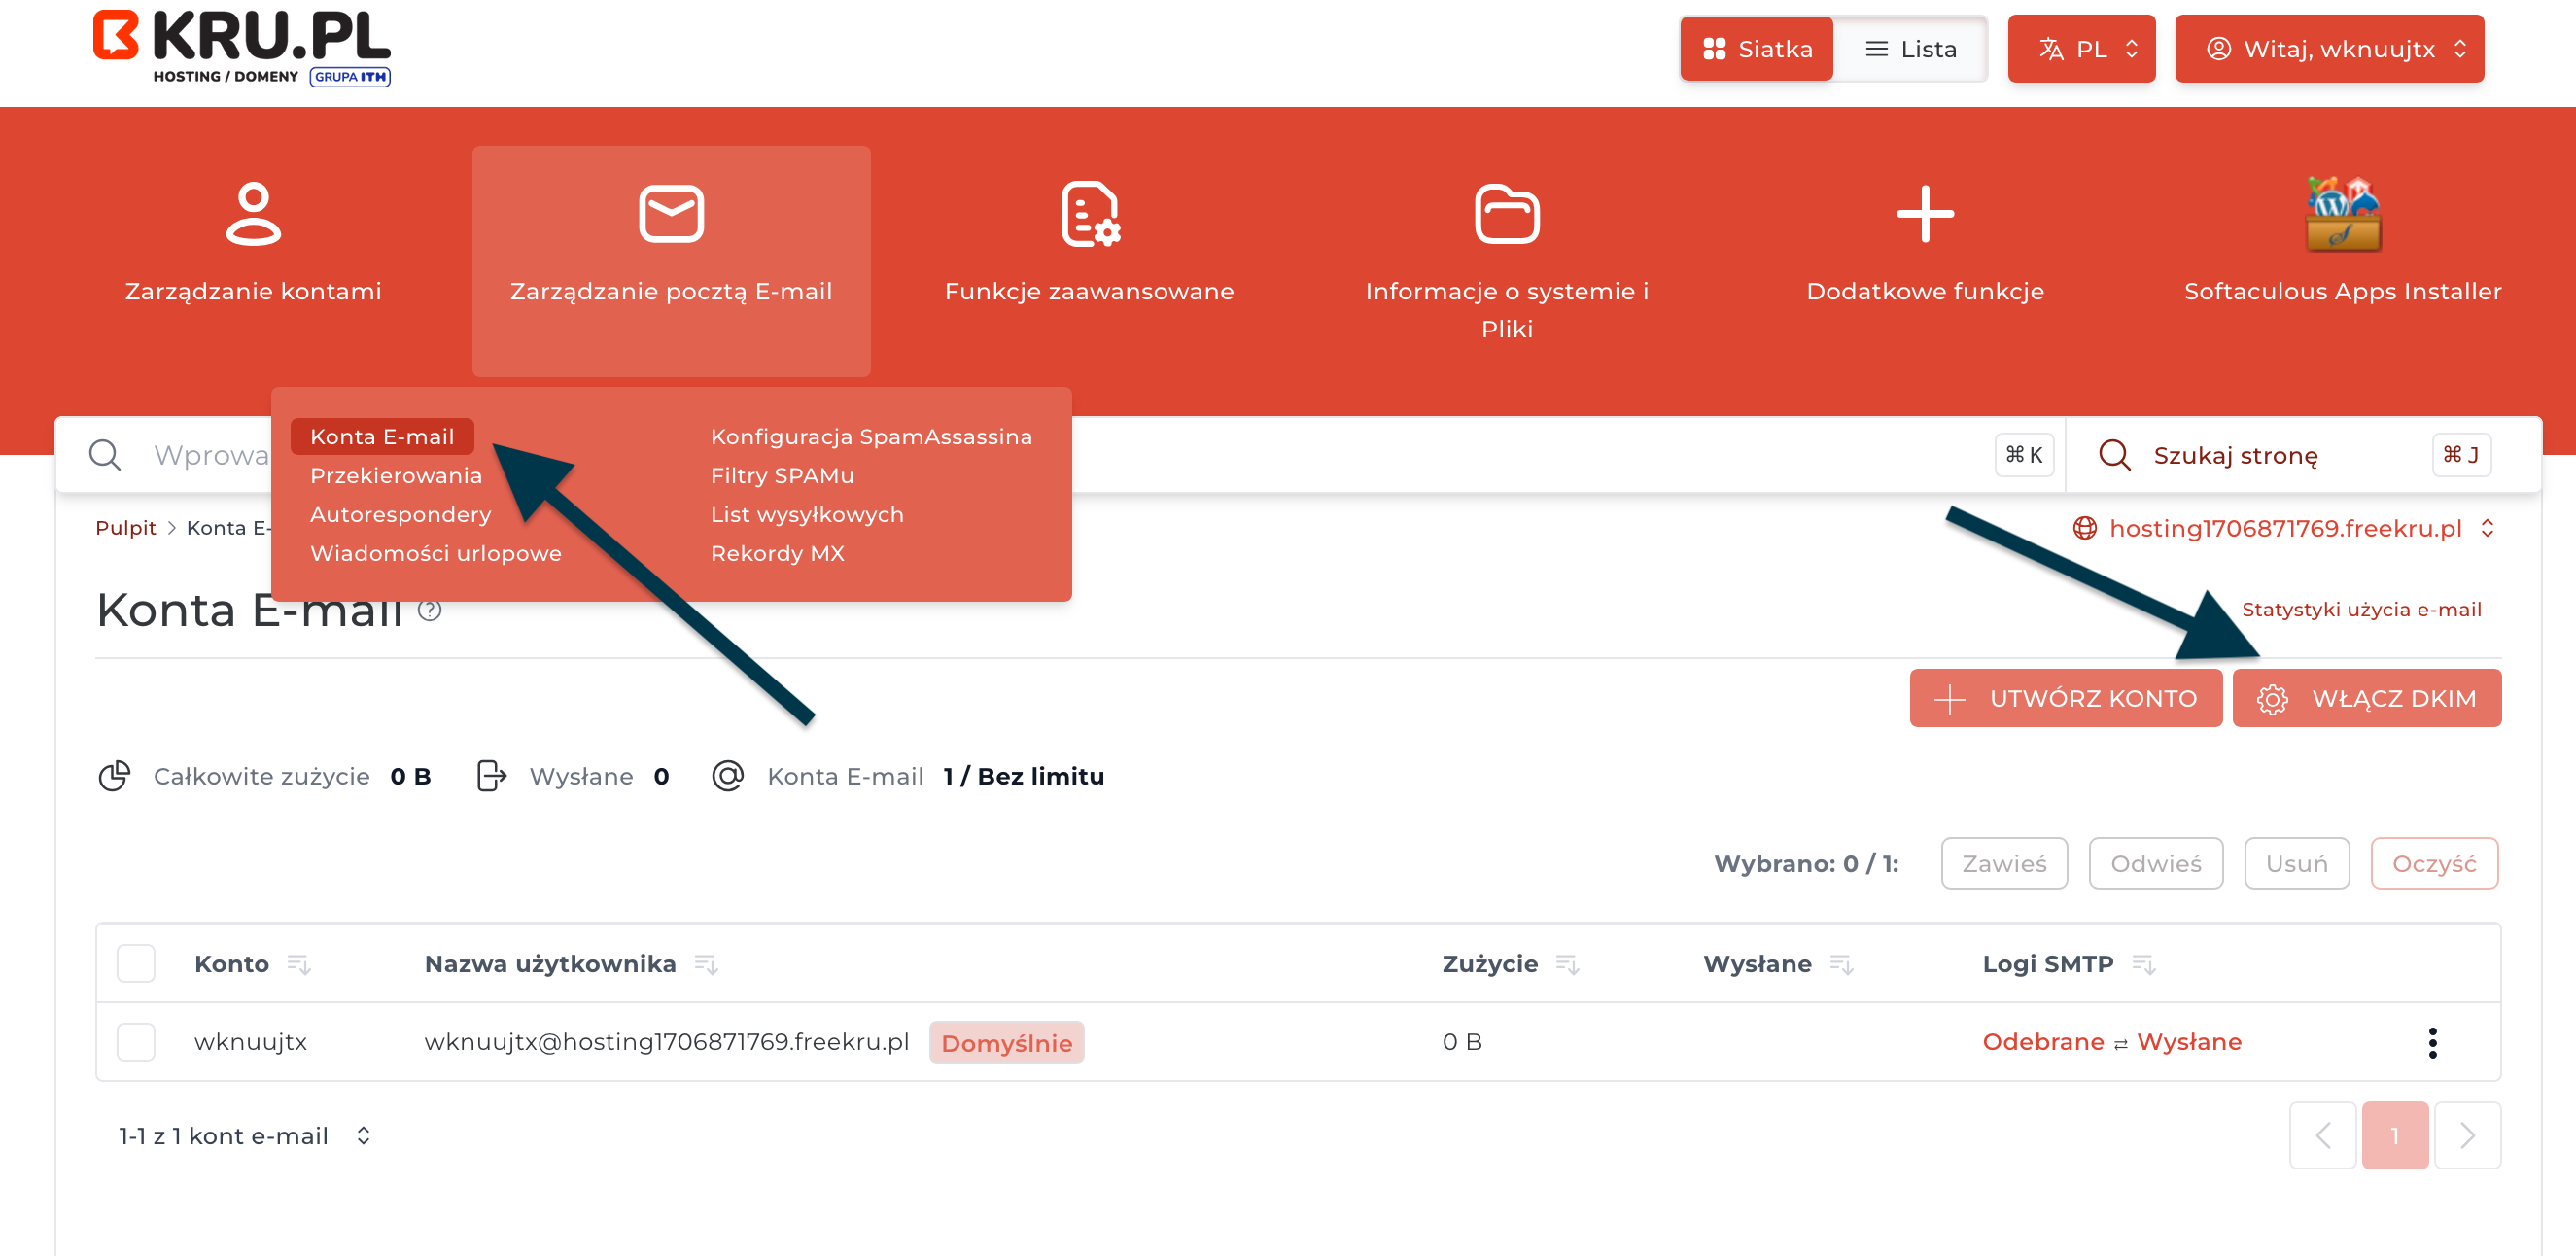Click the Zarządzanie kontami person icon
The image size is (2576, 1256).
pyautogui.click(x=253, y=213)
